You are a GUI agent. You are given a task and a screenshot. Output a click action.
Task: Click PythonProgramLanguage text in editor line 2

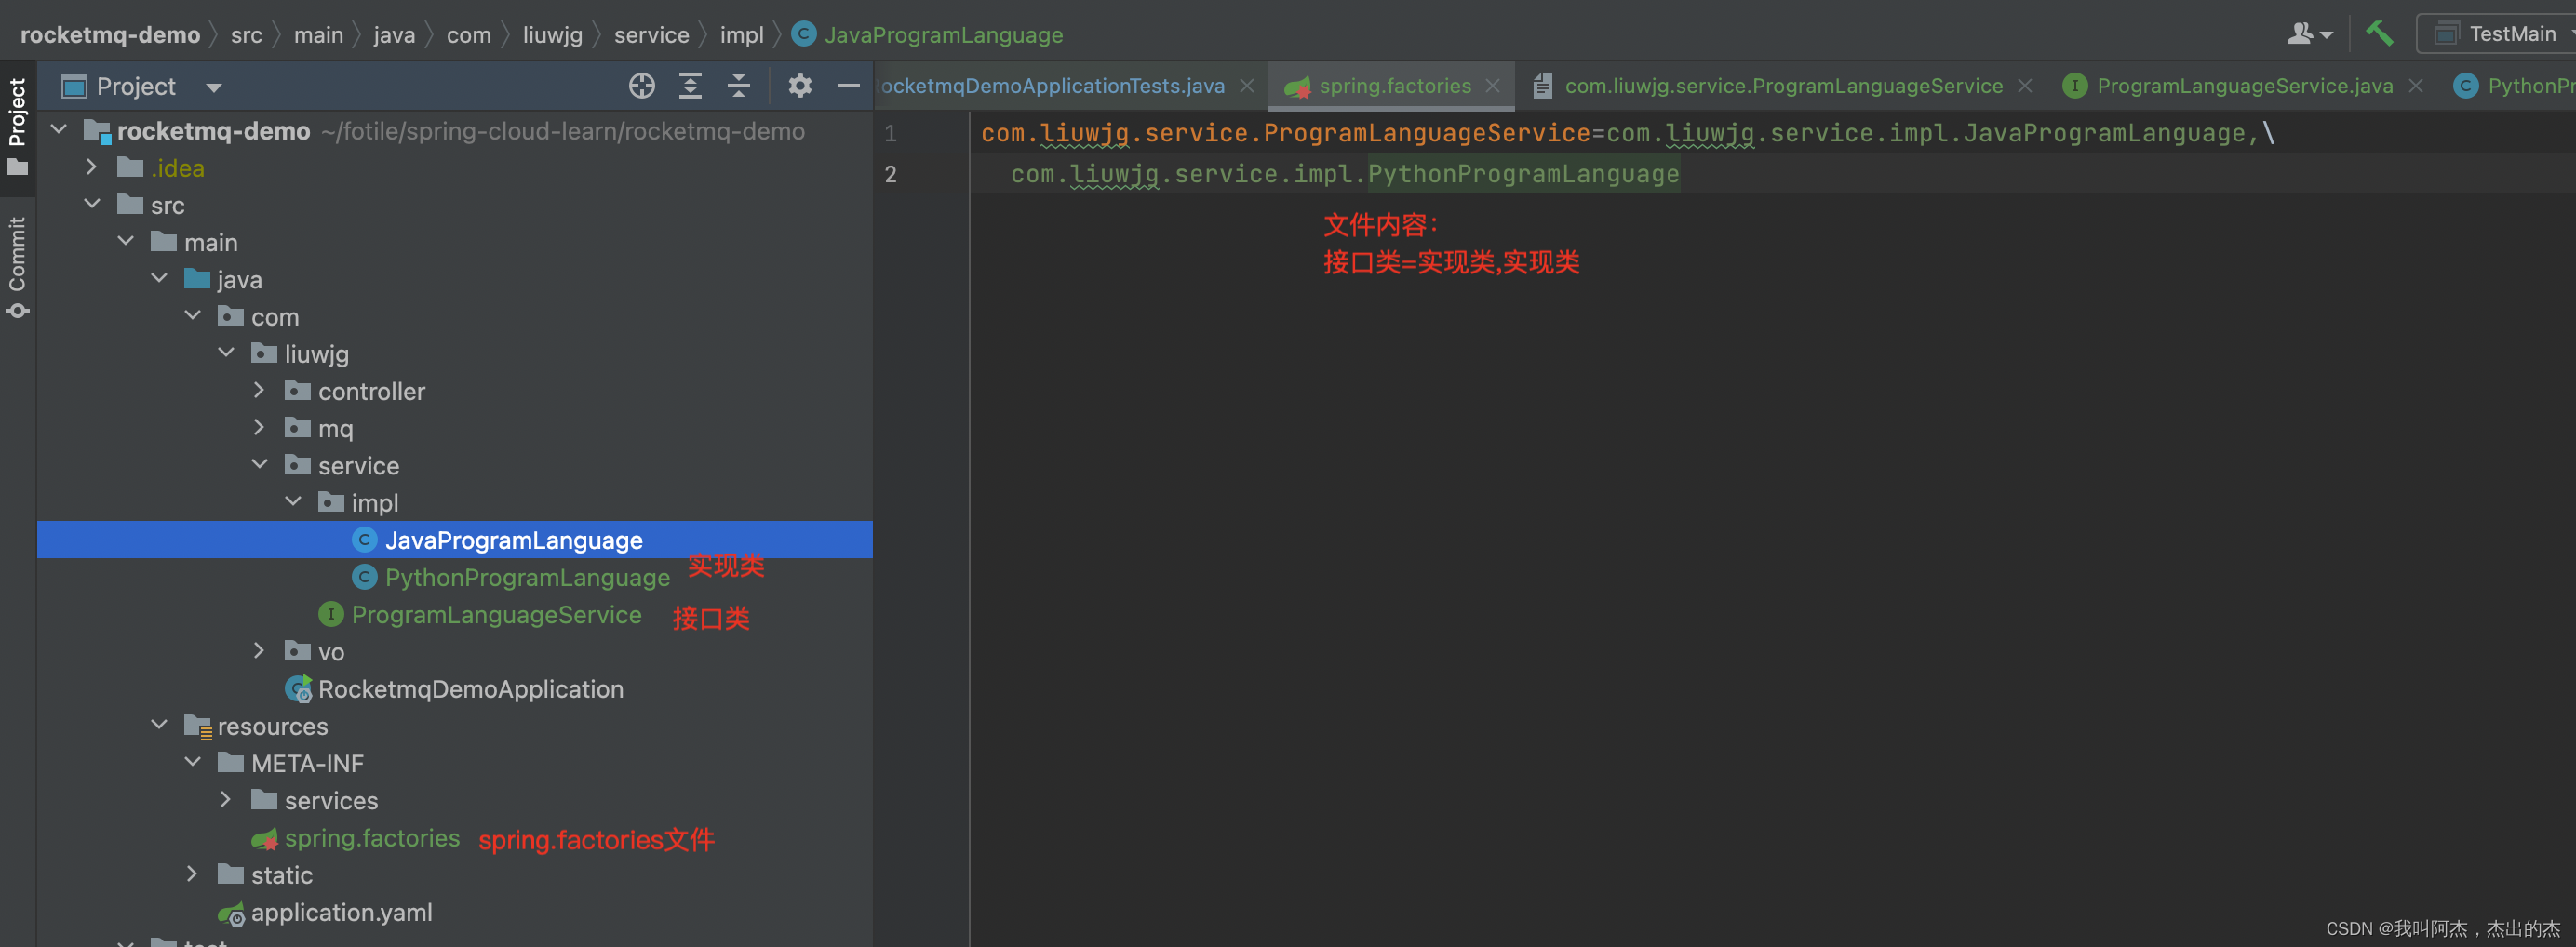pyautogui.click(x=1523, y=174)
